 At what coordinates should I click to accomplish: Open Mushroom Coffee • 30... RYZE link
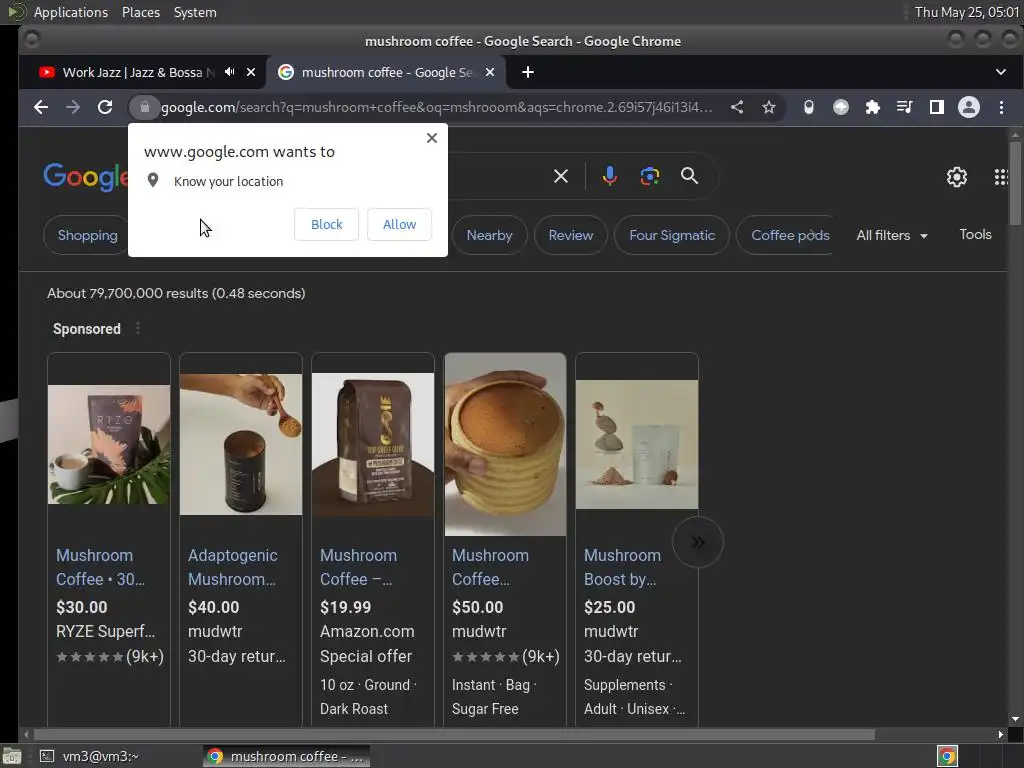101,567
